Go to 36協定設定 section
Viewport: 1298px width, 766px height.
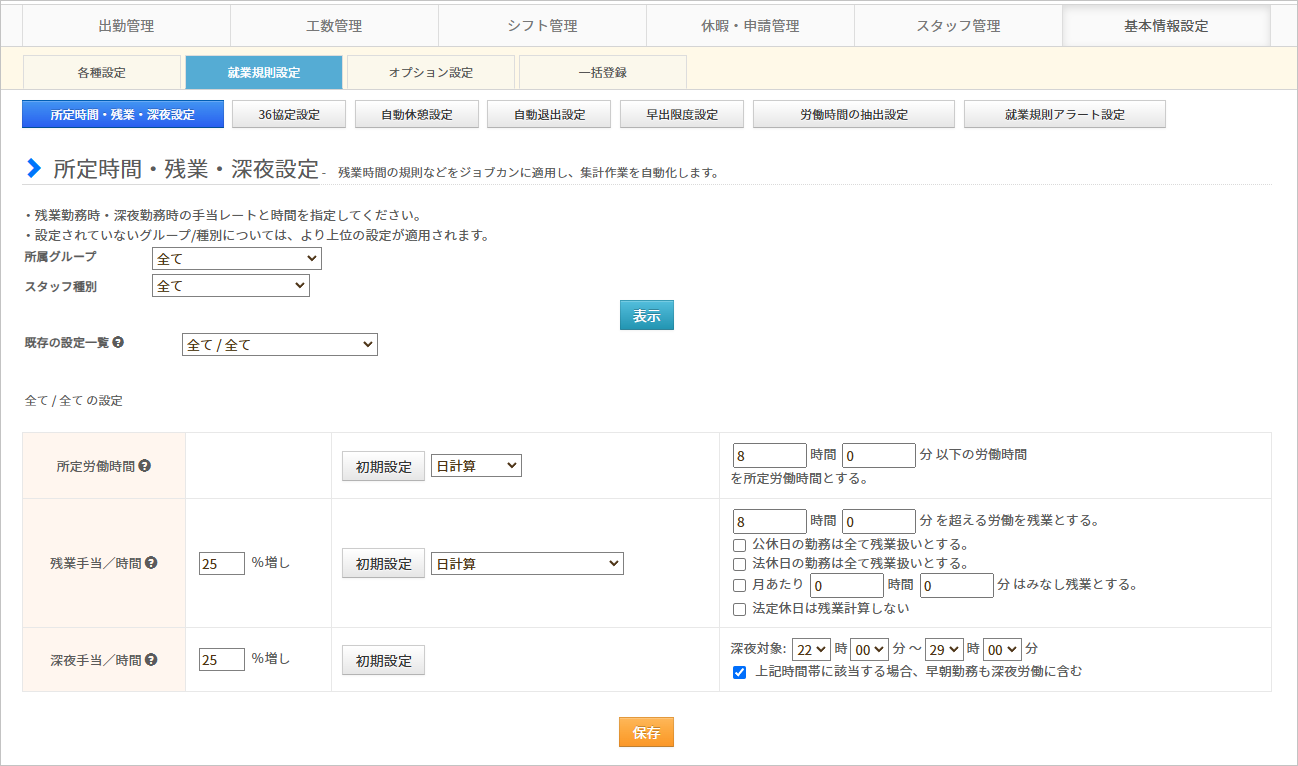[x=288, y=115]
